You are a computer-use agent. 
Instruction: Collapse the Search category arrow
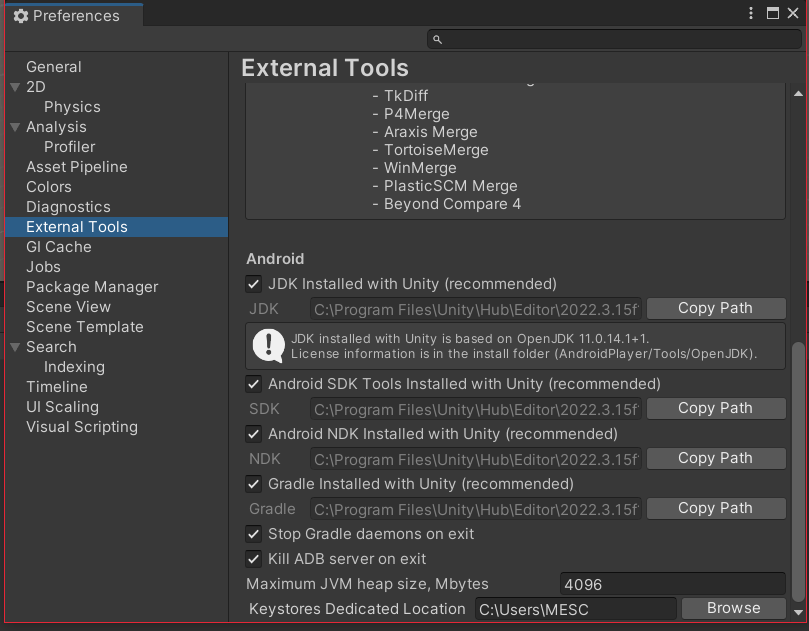(x=15, y=347)
